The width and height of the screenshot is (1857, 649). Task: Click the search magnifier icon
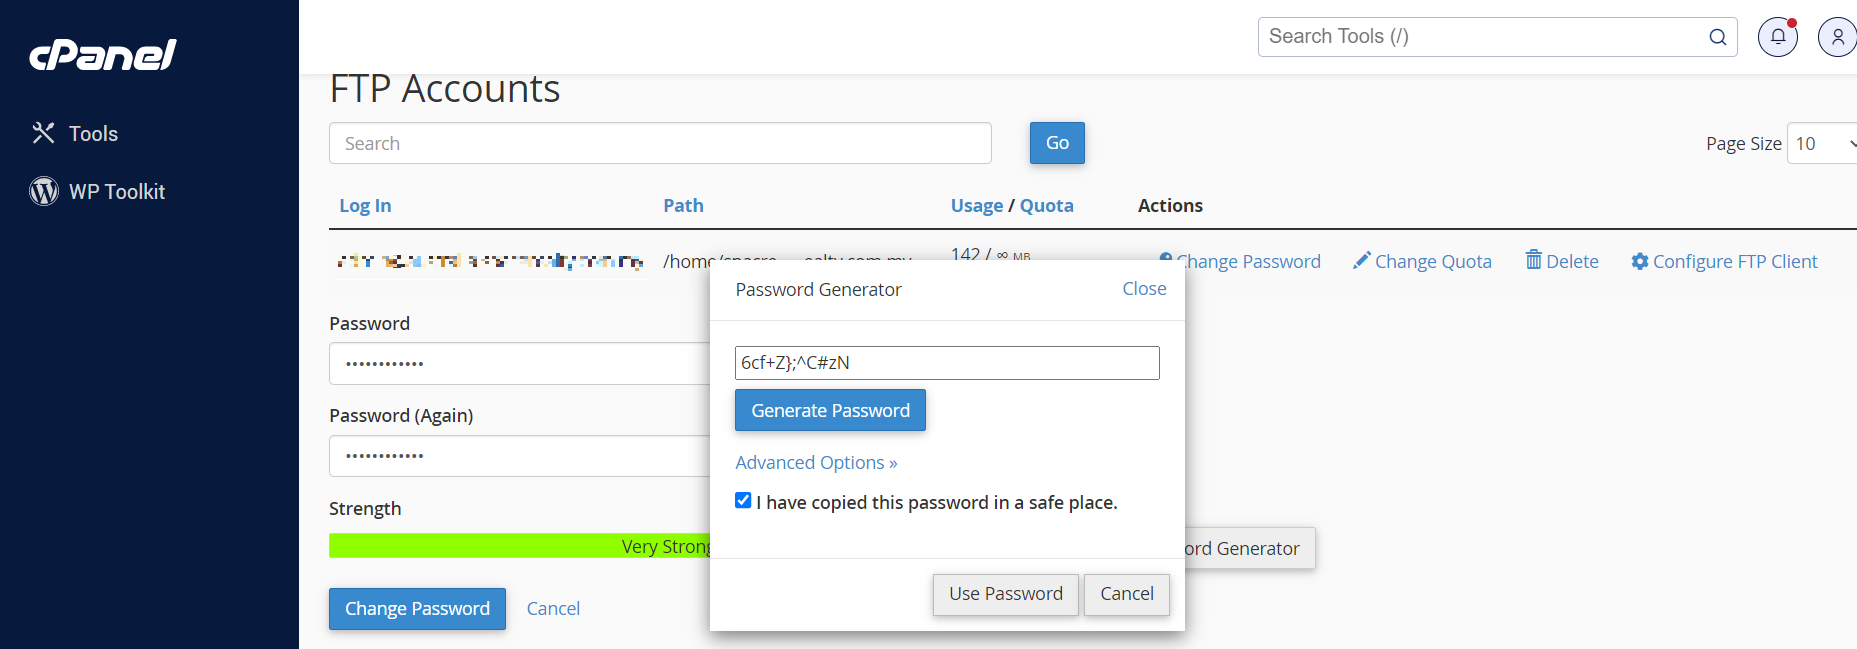pyautogui.click(x=1717, y=37)
